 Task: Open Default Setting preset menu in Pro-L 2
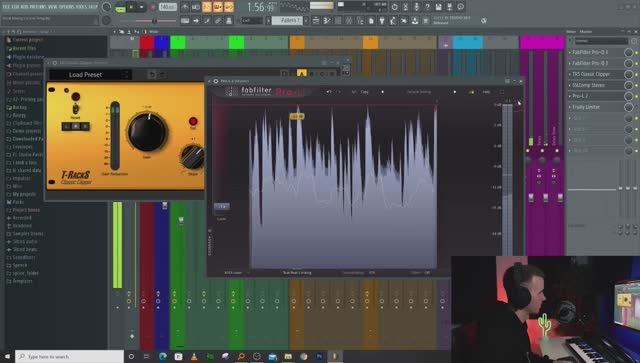pos(418,92)
